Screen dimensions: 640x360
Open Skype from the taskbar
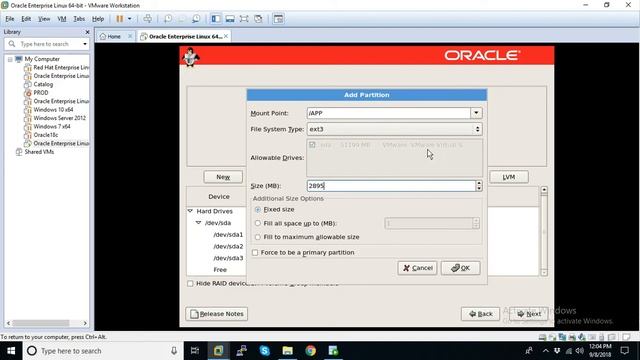(264, 351)
